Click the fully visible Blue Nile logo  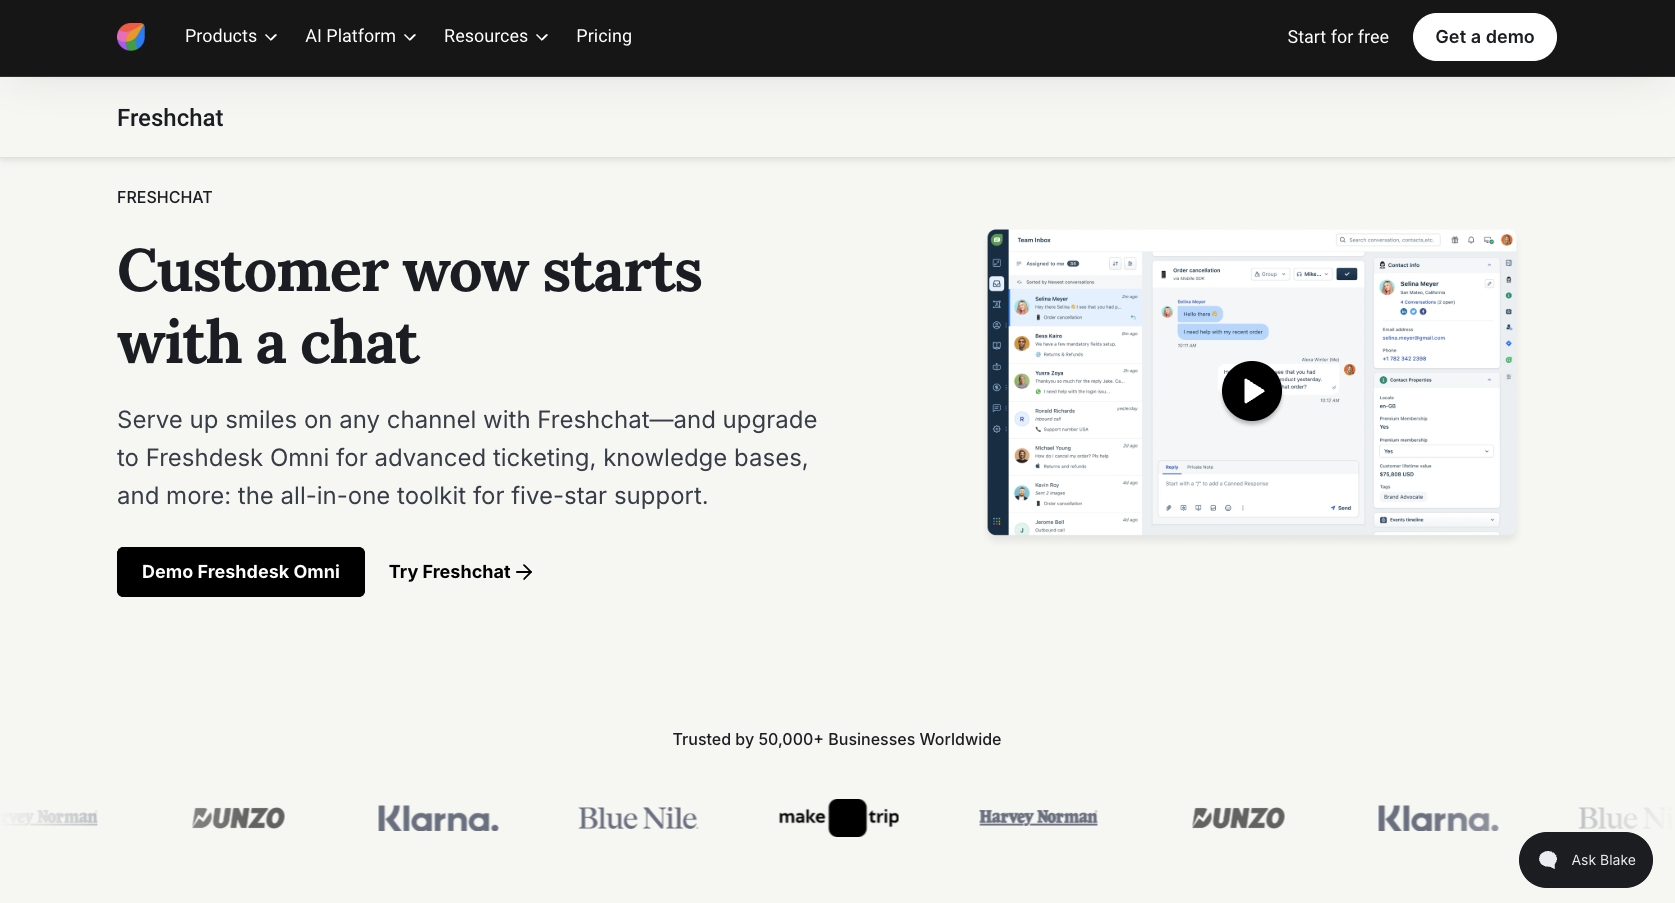638,818
